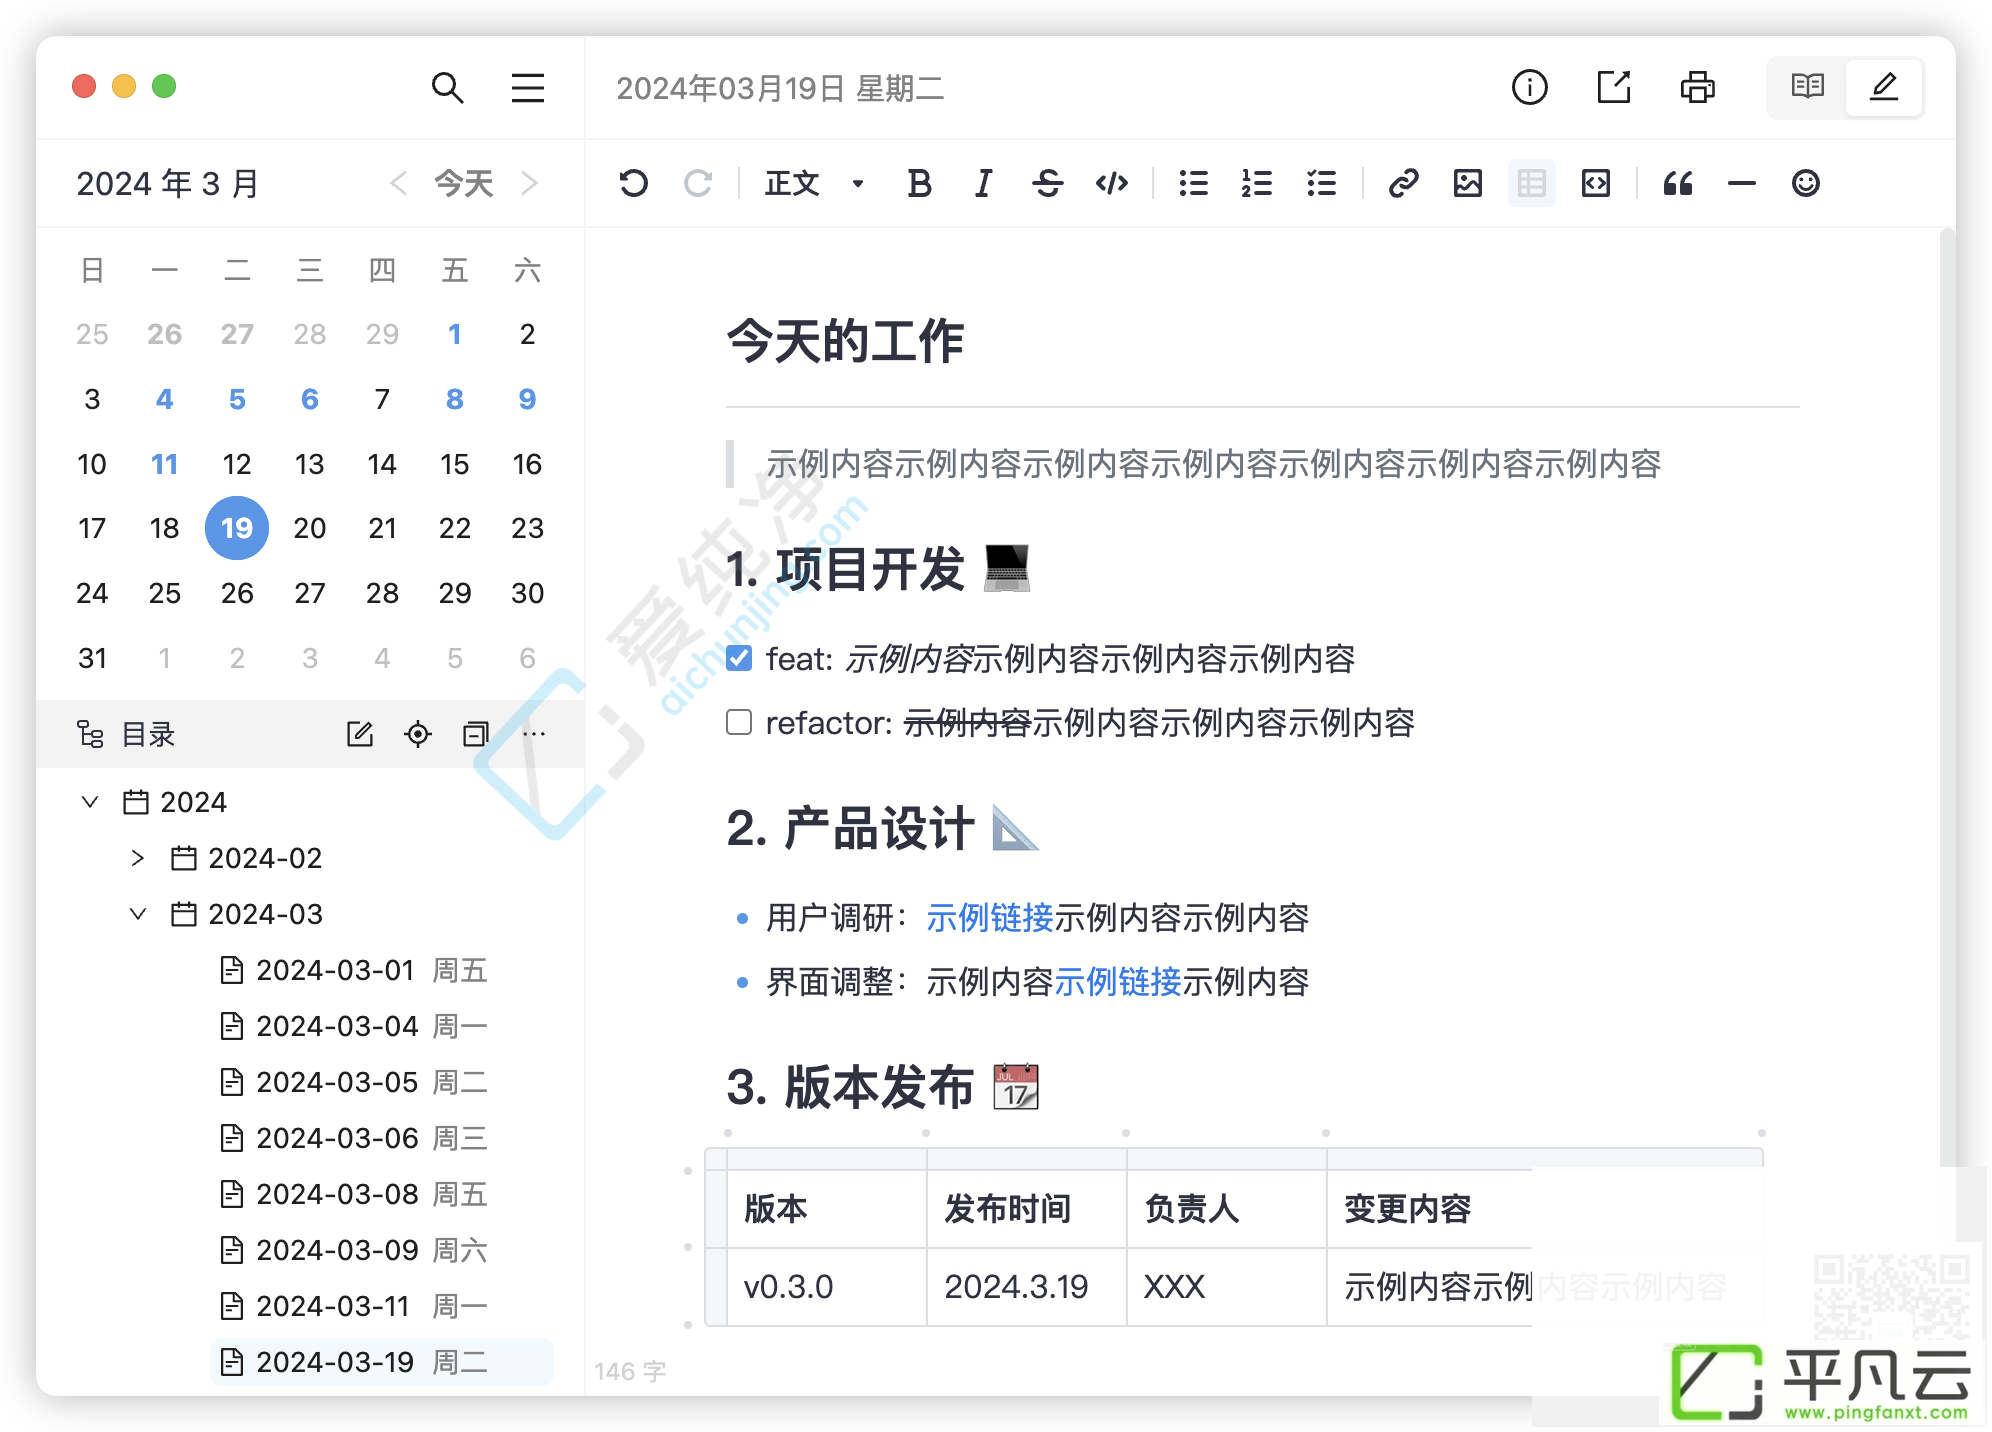The height and width of the screenshot is (1432, 1992).
Task: Insert a table
Action: (1532, 183)
